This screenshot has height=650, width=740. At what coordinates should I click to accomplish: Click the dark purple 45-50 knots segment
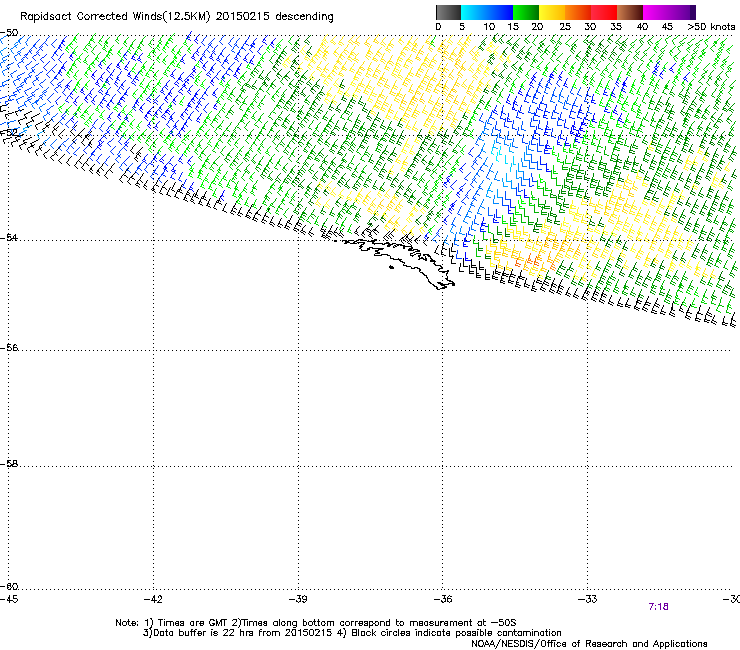coord(682,12)
